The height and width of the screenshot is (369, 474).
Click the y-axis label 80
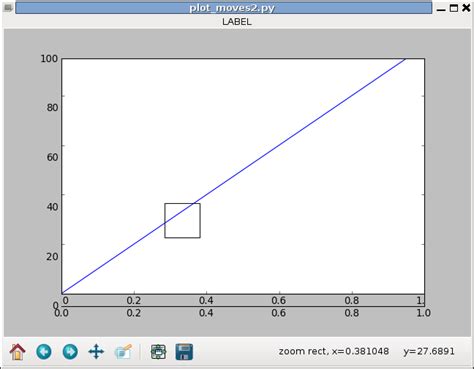pos(52,108)
